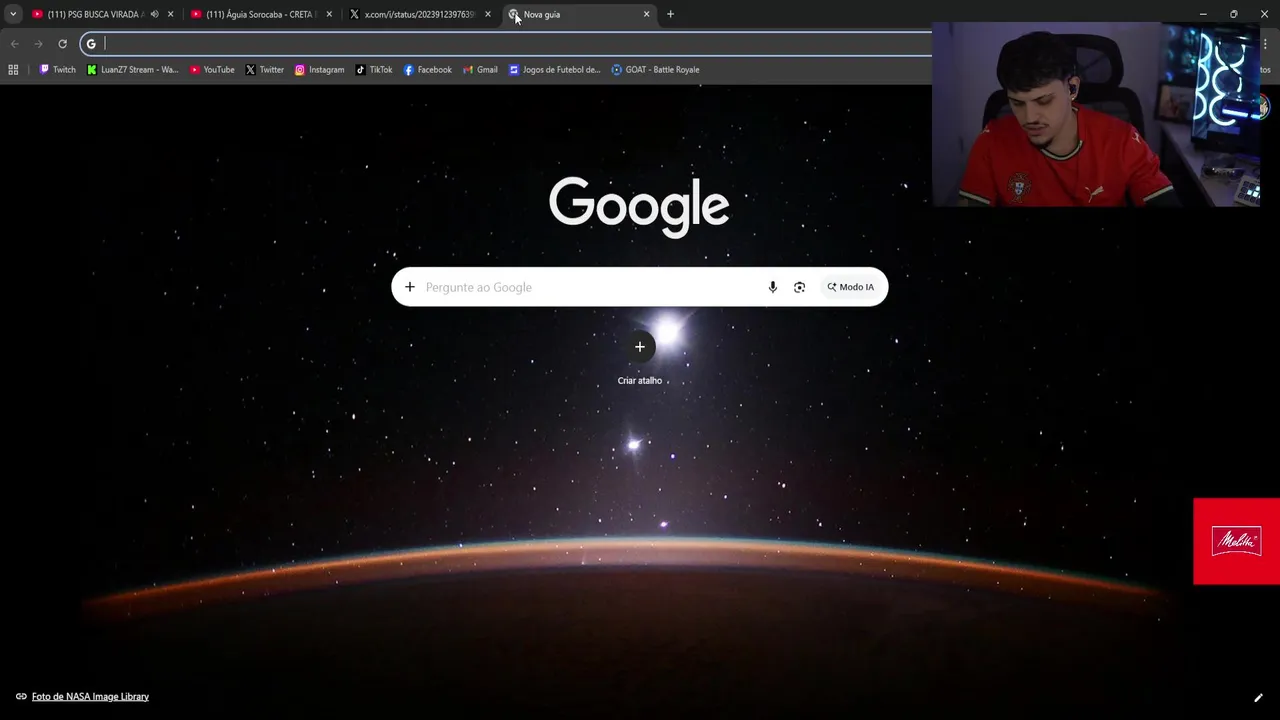The width and height of the screenshot is (1280, 720).
Task: Close the Nova guia tab
Action: pyautogui.click(x=646, y=14)
